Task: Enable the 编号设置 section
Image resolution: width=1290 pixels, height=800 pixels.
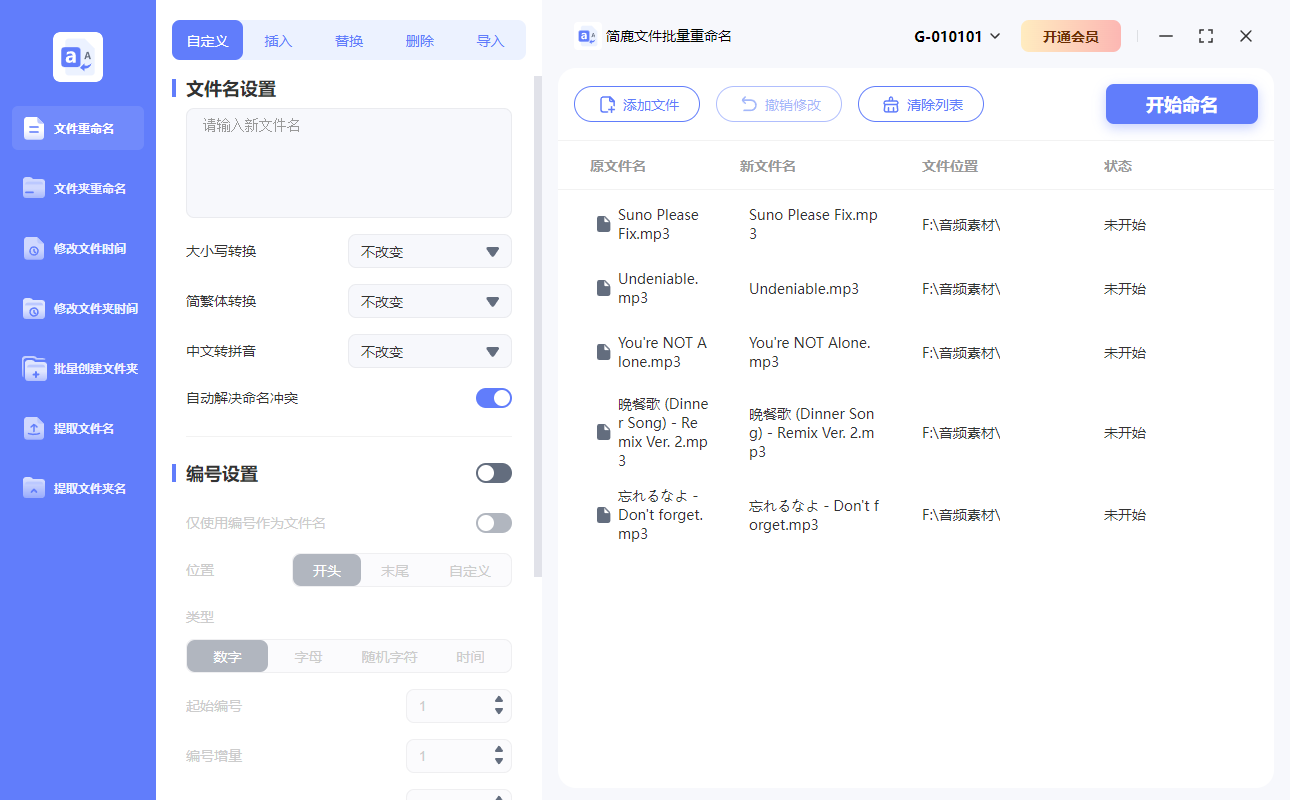Action: coord(493,472)
